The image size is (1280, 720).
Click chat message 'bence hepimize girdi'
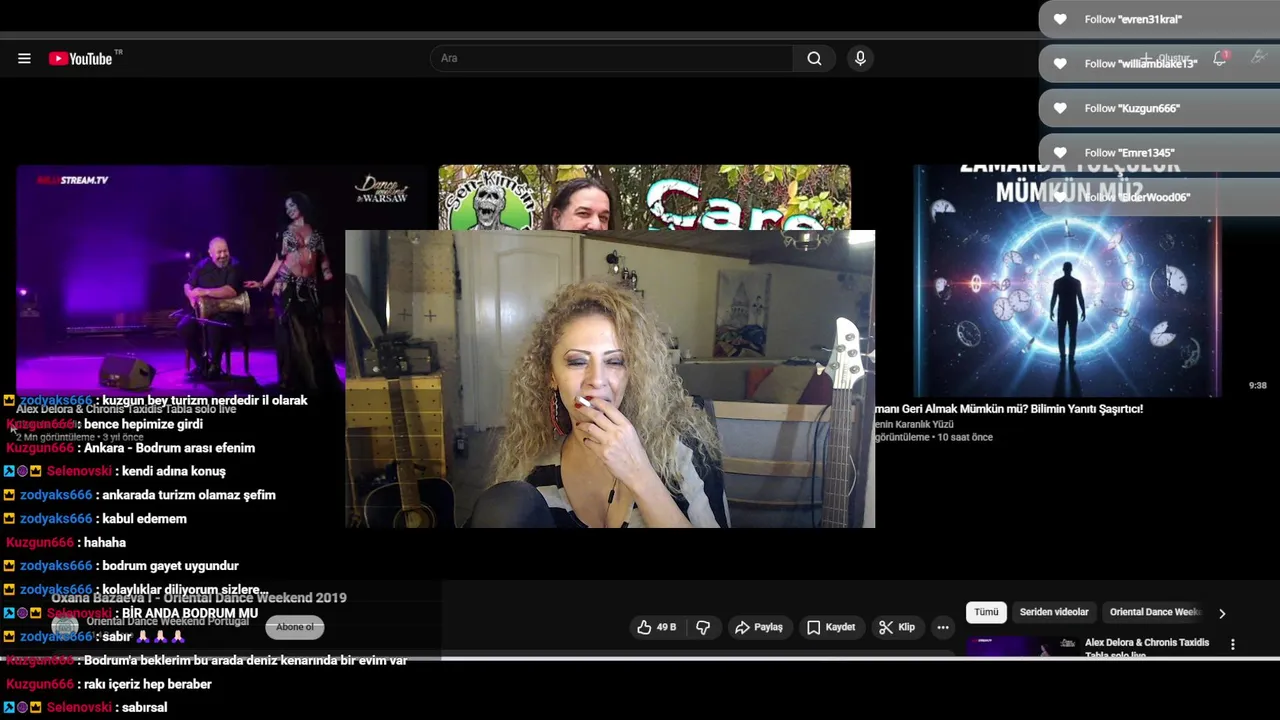click(143, 424)
